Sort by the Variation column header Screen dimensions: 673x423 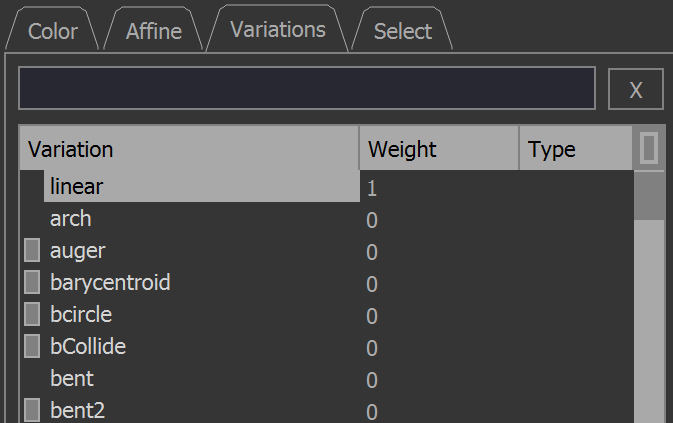189,148
